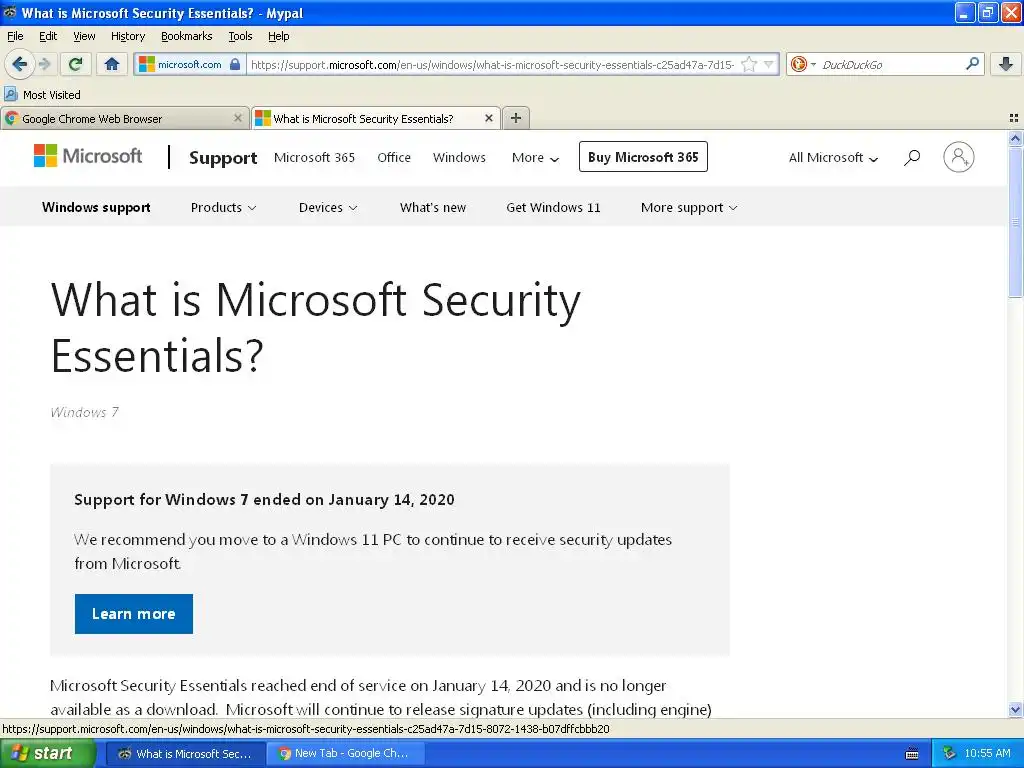Click the Forward arrow button

click(x=44, y=64)
